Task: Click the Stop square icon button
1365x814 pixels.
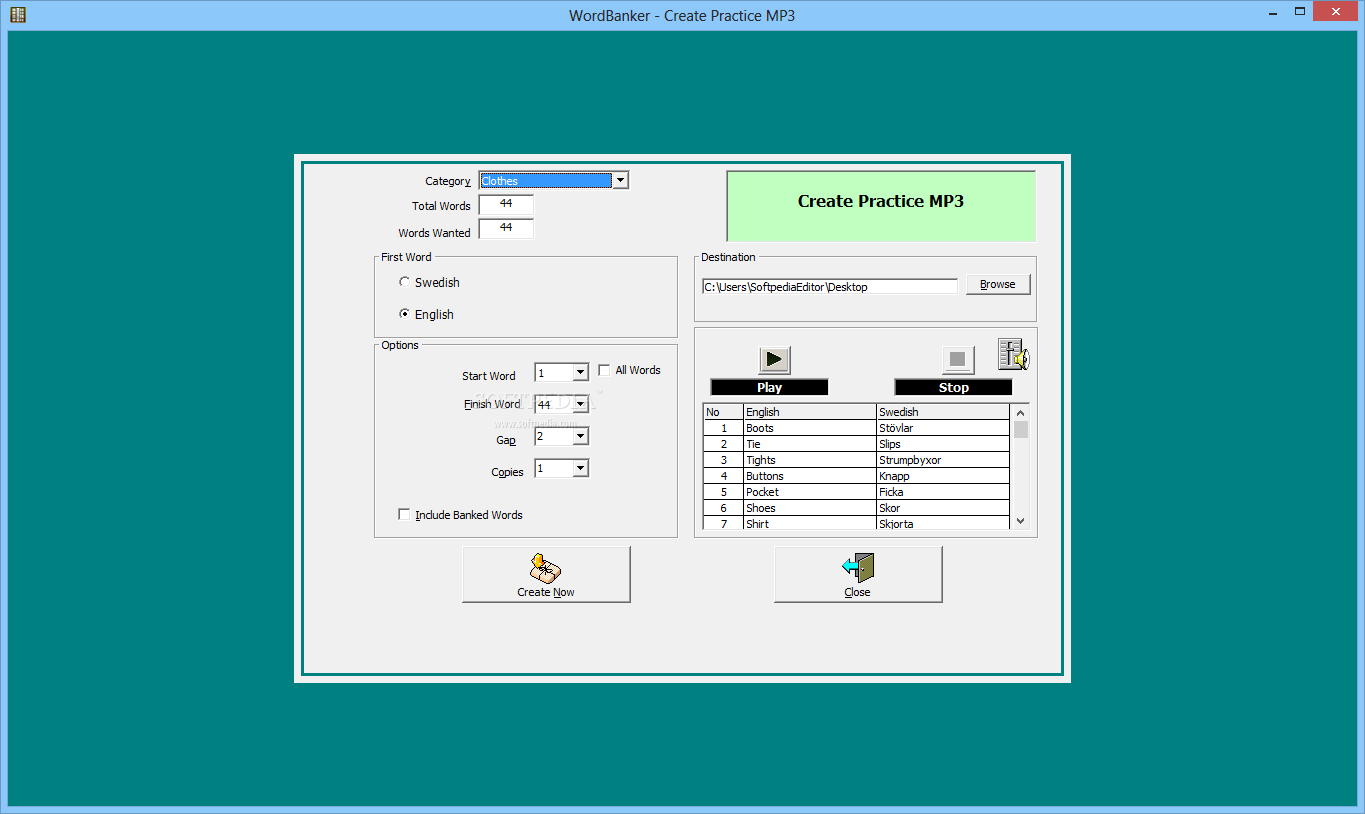Action: (958, 360)
